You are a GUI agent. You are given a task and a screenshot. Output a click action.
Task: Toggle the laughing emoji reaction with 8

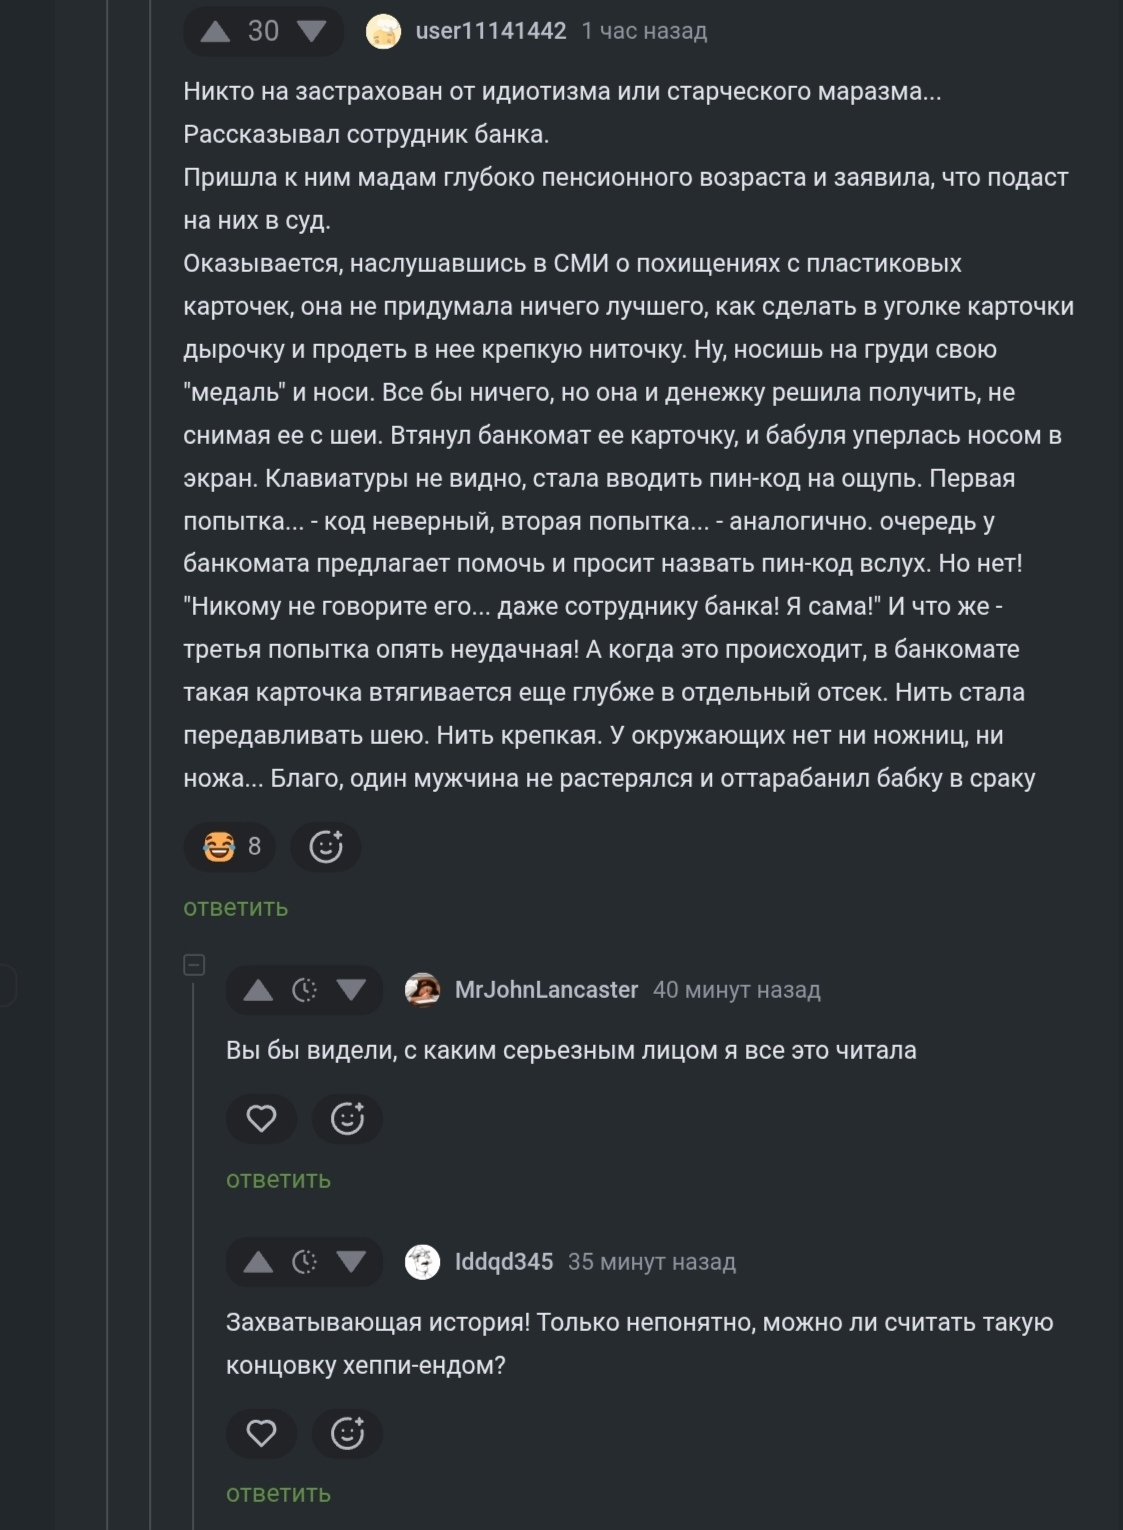coord(233,847)
